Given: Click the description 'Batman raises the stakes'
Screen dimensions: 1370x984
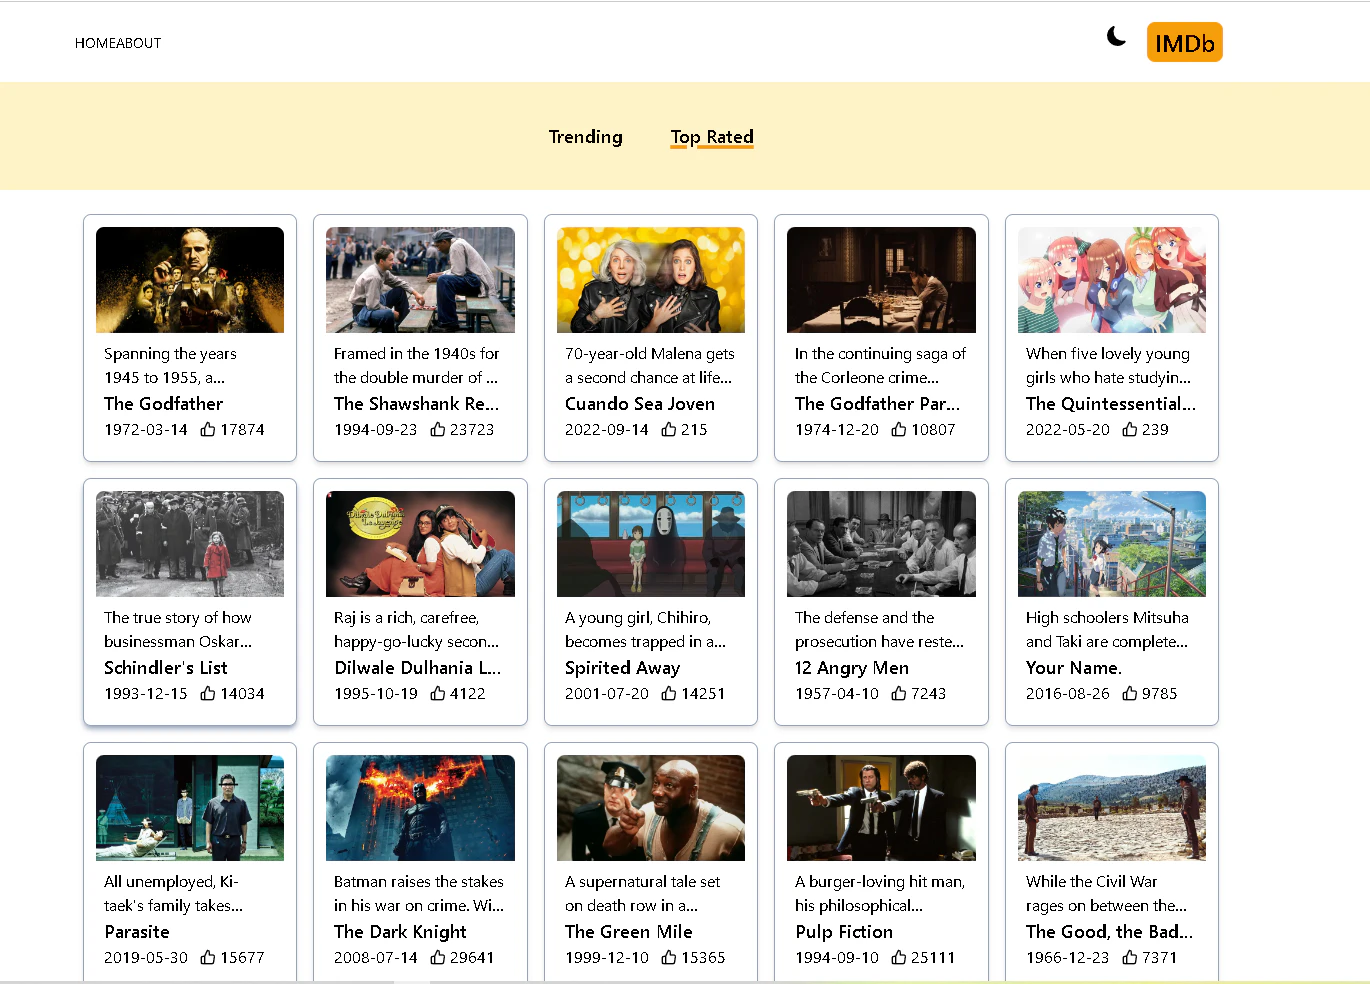Looking at the screenshot, I should coord(419,893).
